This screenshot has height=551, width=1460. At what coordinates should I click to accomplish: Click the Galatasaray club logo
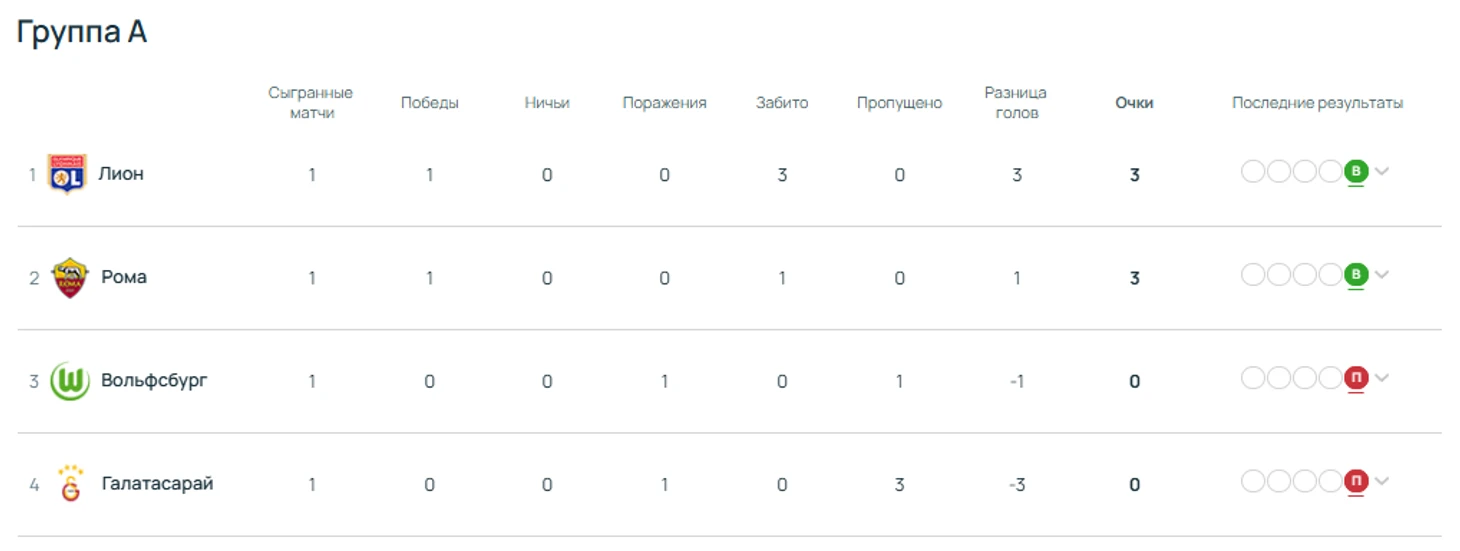70,484
